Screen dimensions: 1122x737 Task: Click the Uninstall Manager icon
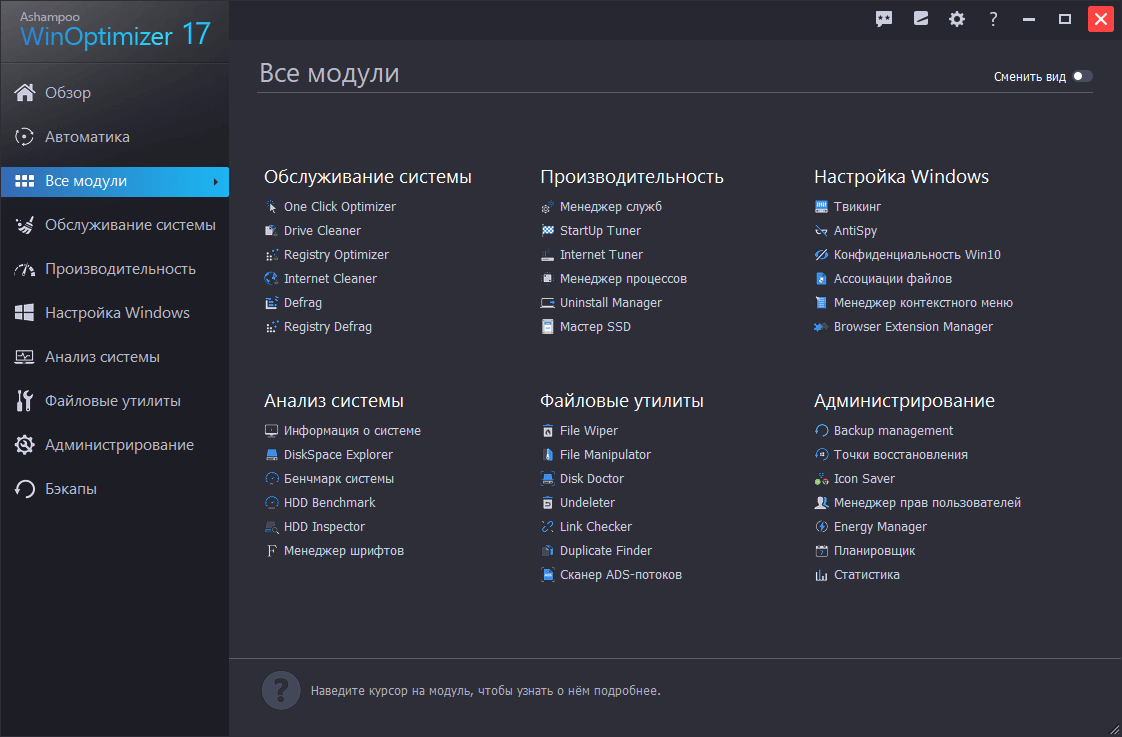[x=547, y=303]
